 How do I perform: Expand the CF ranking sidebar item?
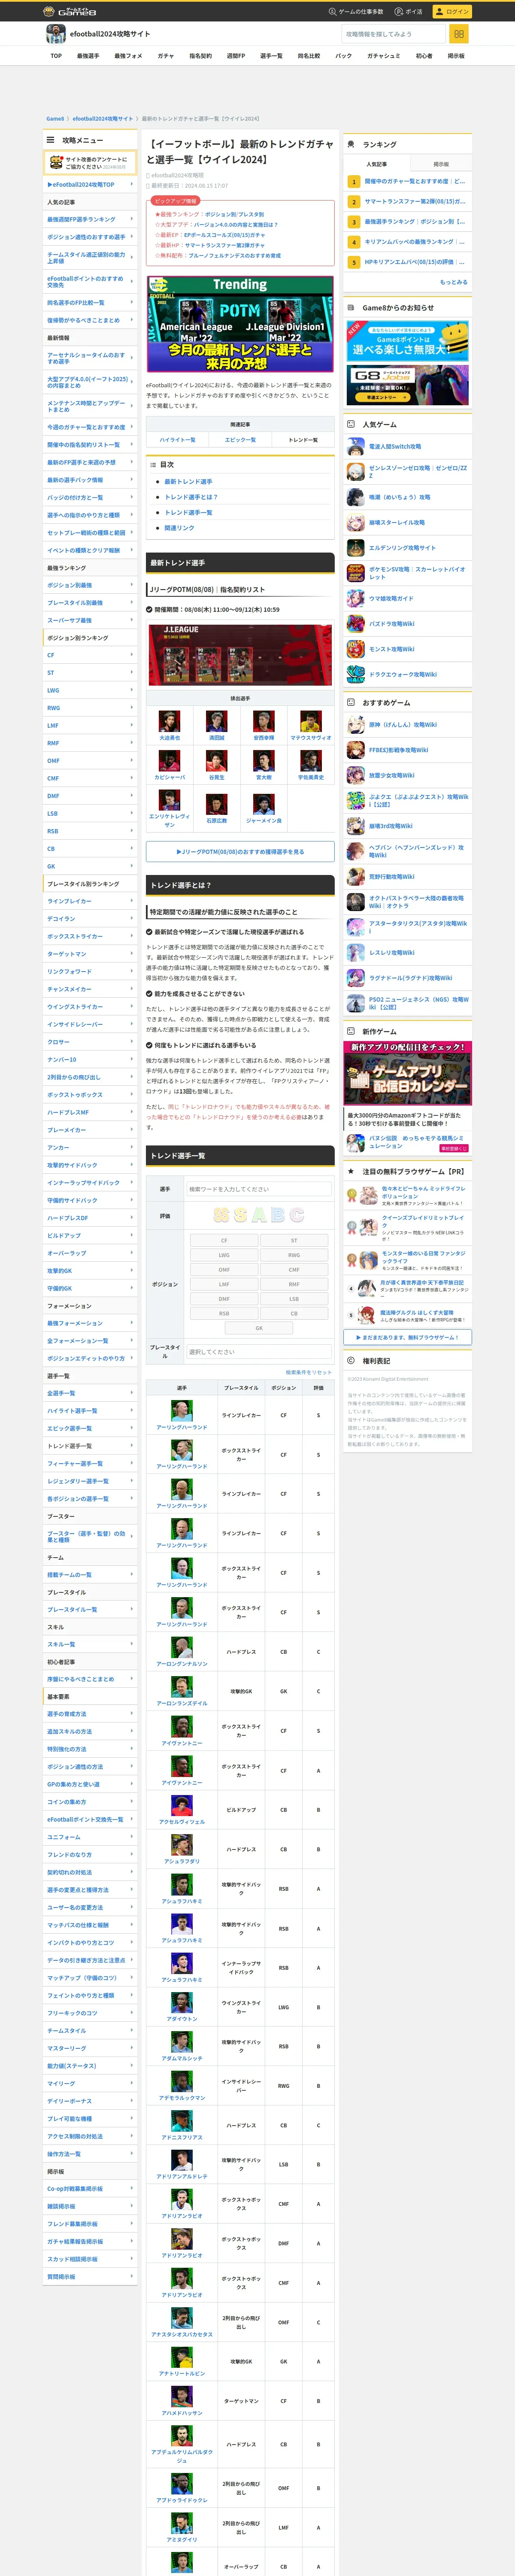90,655
